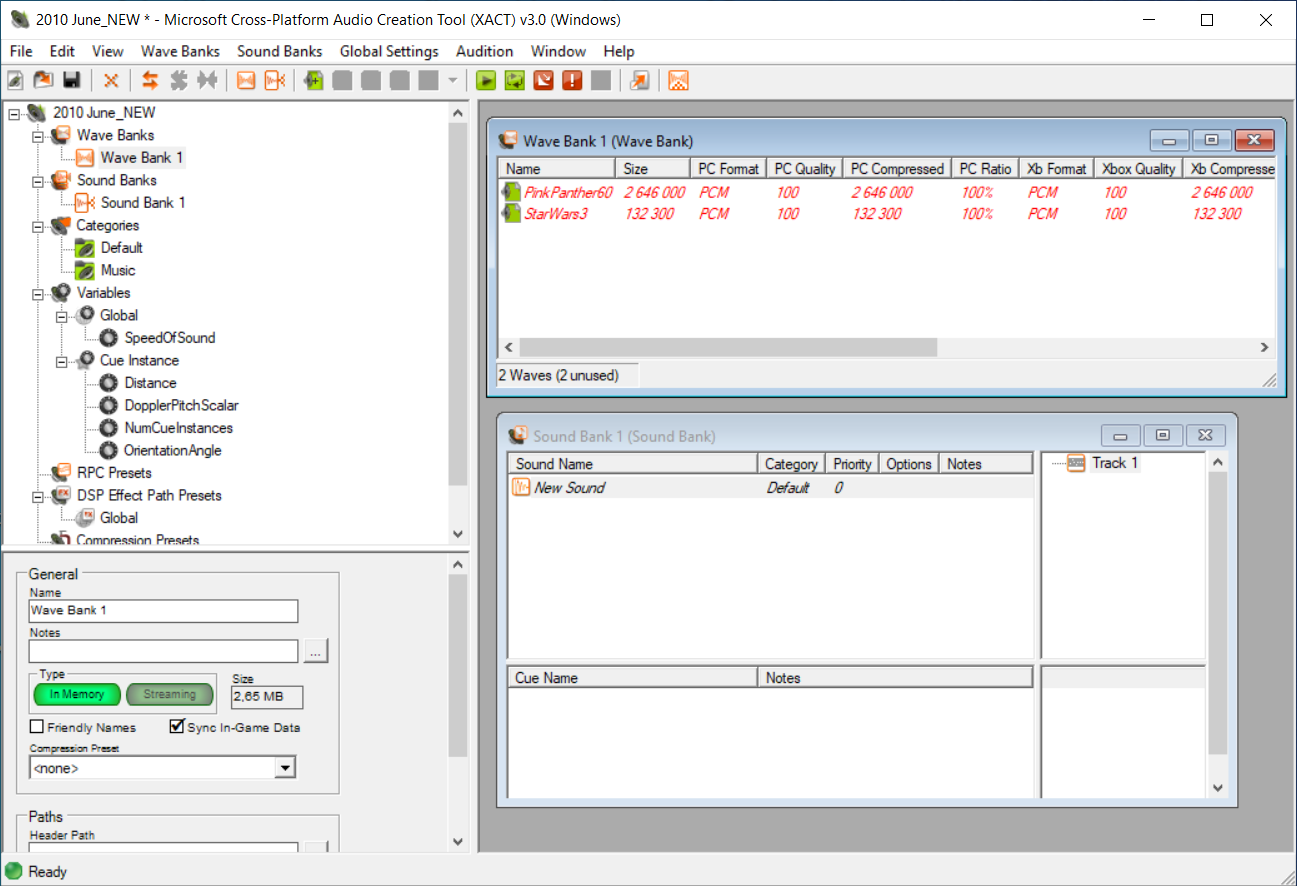This screenshot has height=886, width=1297.
Task: Collapse the Categories tree node
Action: 38,226
